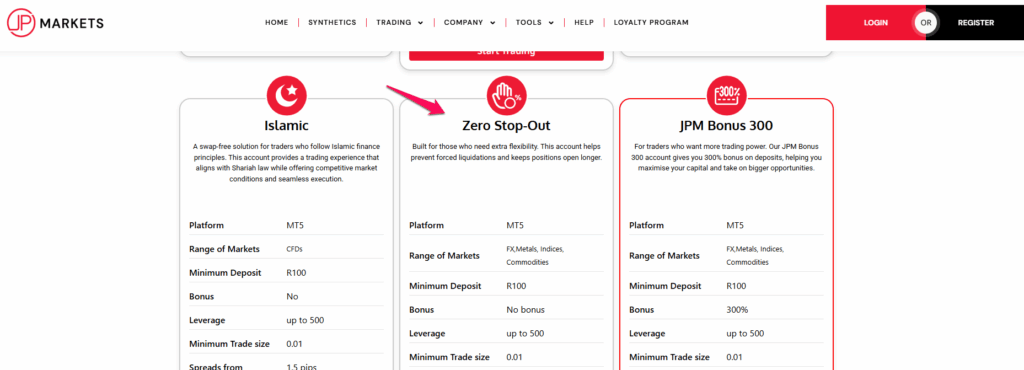Select the Islamic account heading
The width and height of the screenshot is (1024, 370).
point(286,125)
